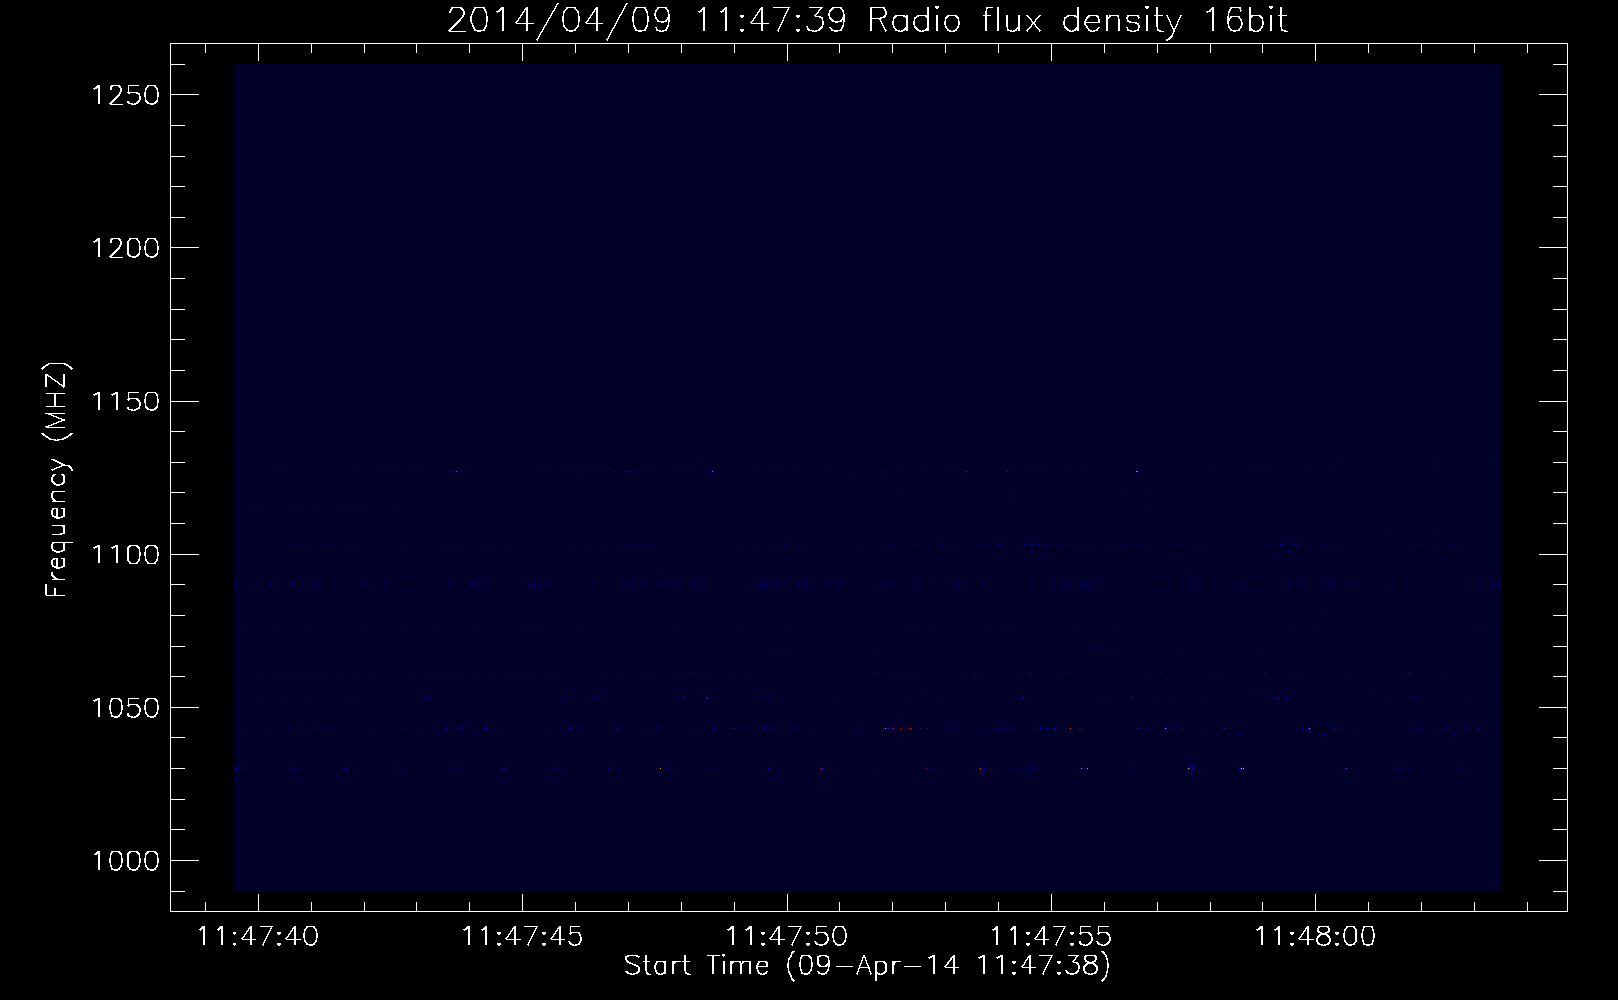Select the 1100 frequency axis label
Image resolution: width=1618 pixels, height=1000 pixels.
(125, 555)
